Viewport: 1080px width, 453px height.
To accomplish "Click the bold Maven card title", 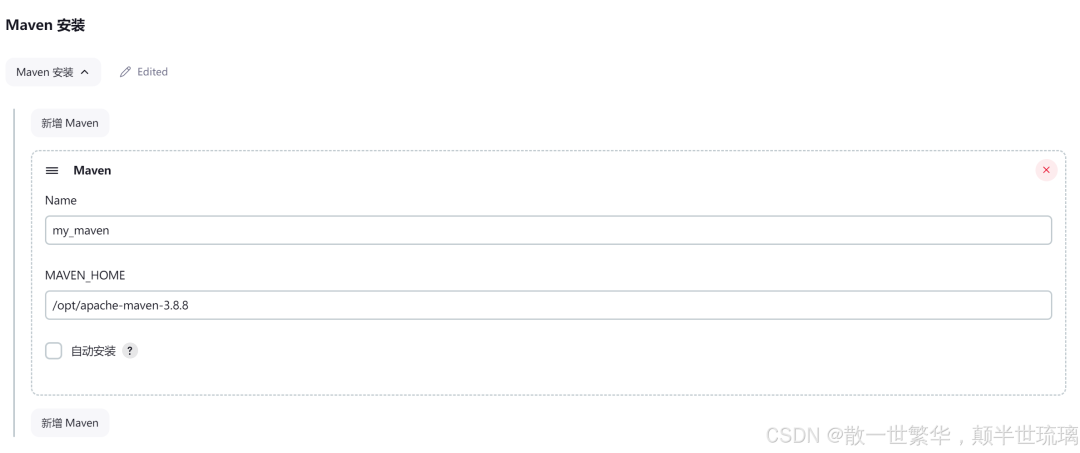I will coord(92,170).
